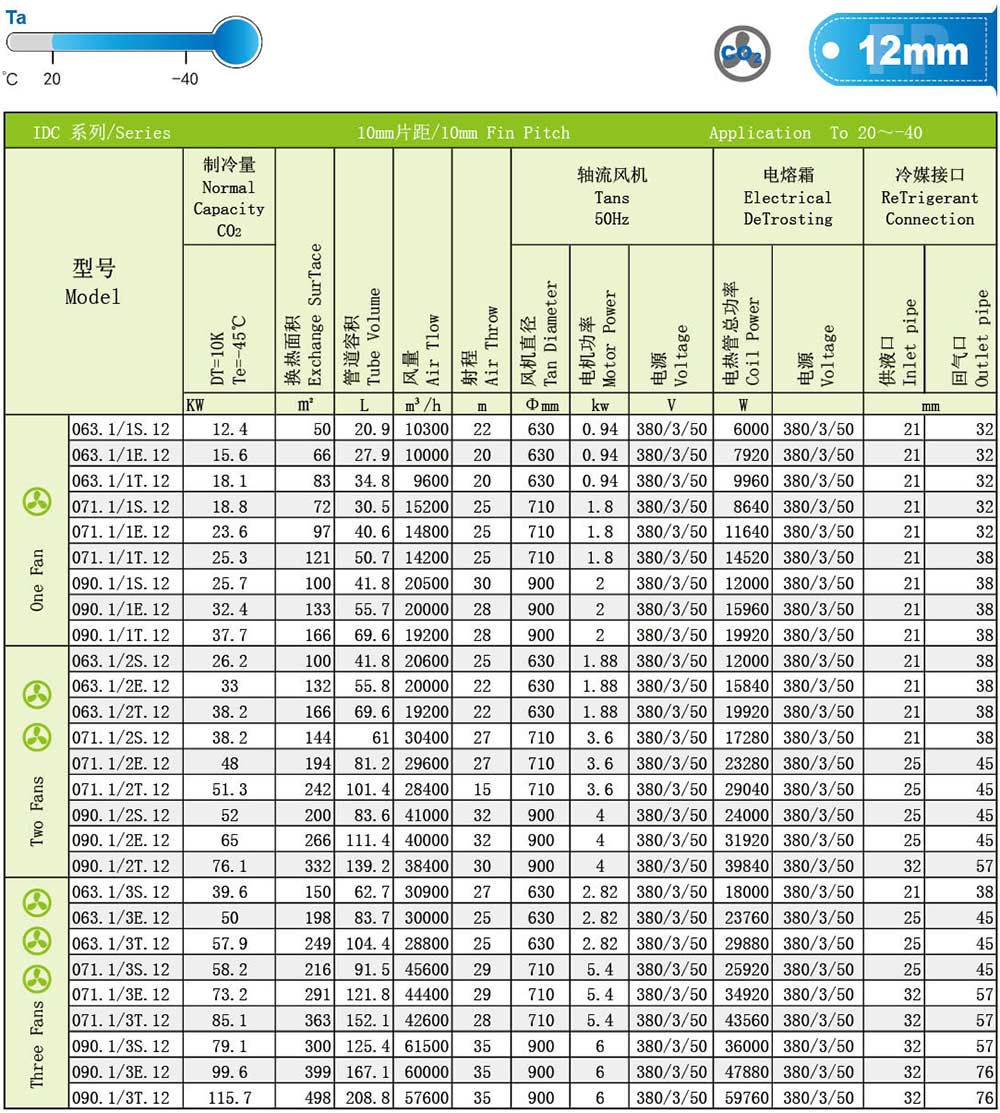Screen dimensions: 1000x1113
Task: Click the 'One Fan' group label
Action: 37,579
